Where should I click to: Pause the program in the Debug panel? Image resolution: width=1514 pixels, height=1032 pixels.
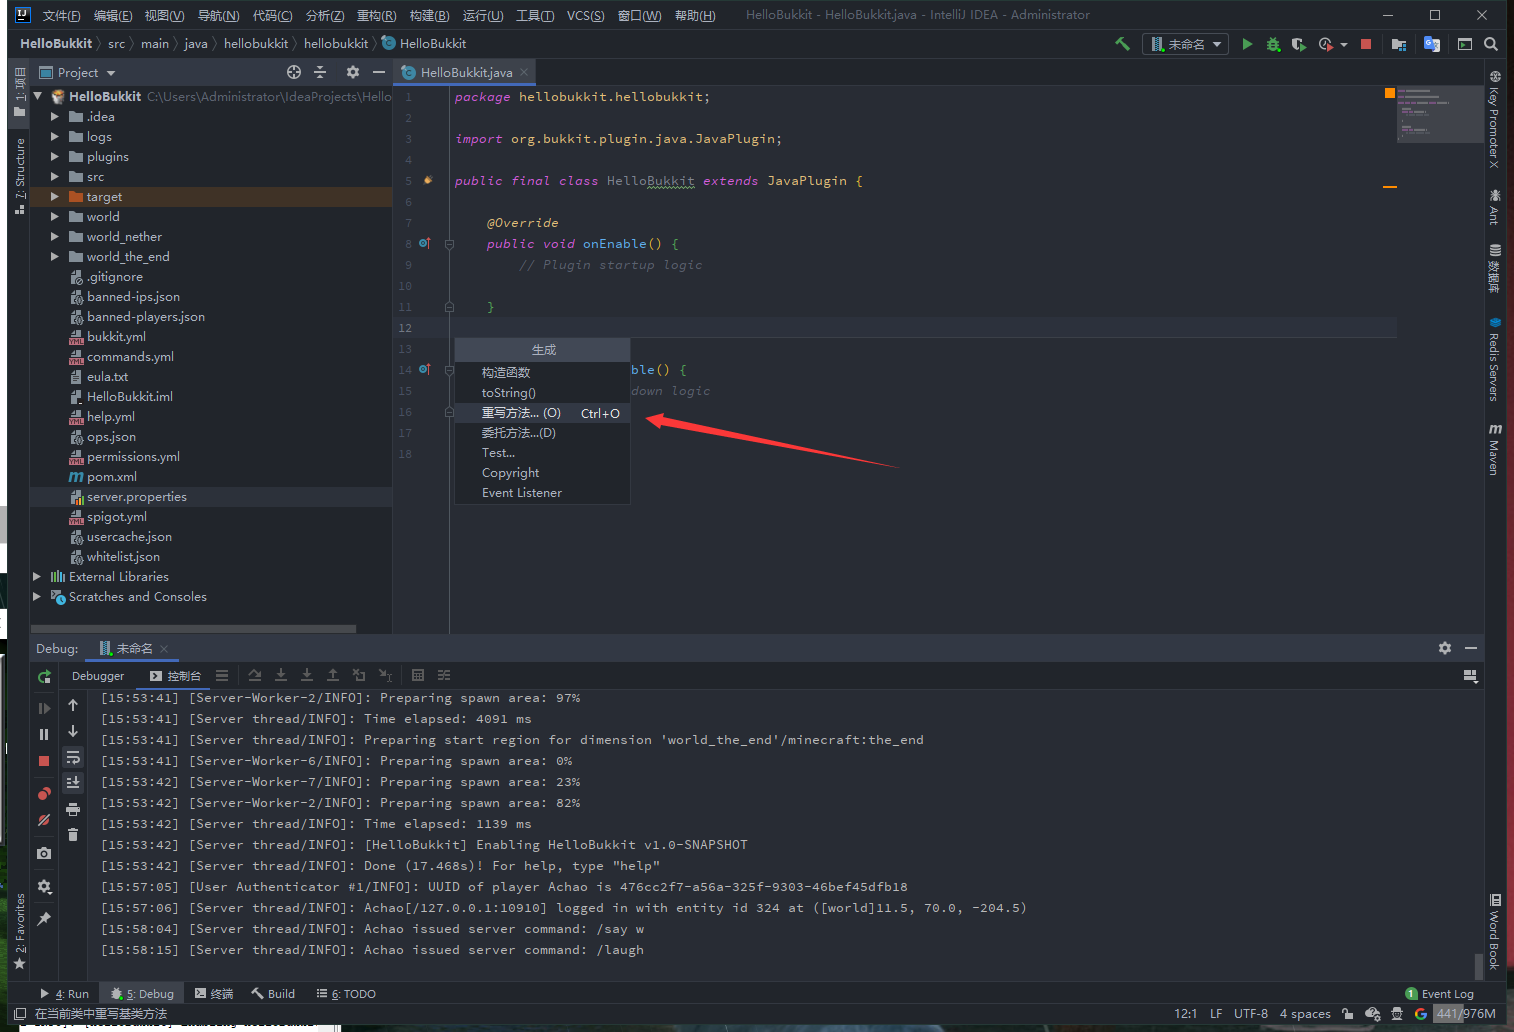pyautogui.click(x=44, y=734)
